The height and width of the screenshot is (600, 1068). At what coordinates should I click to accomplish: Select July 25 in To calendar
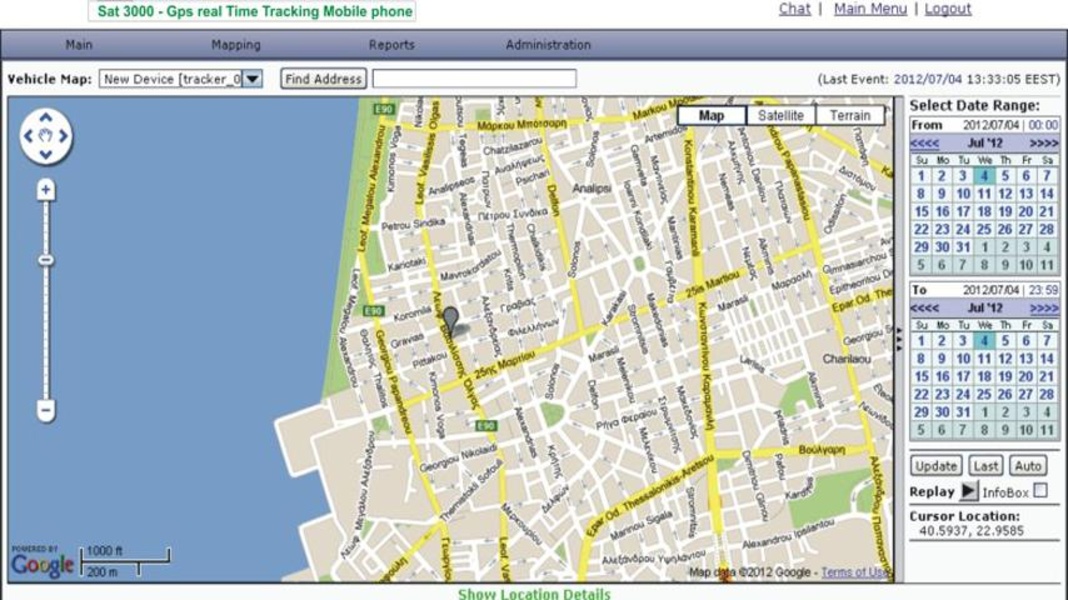984,394
